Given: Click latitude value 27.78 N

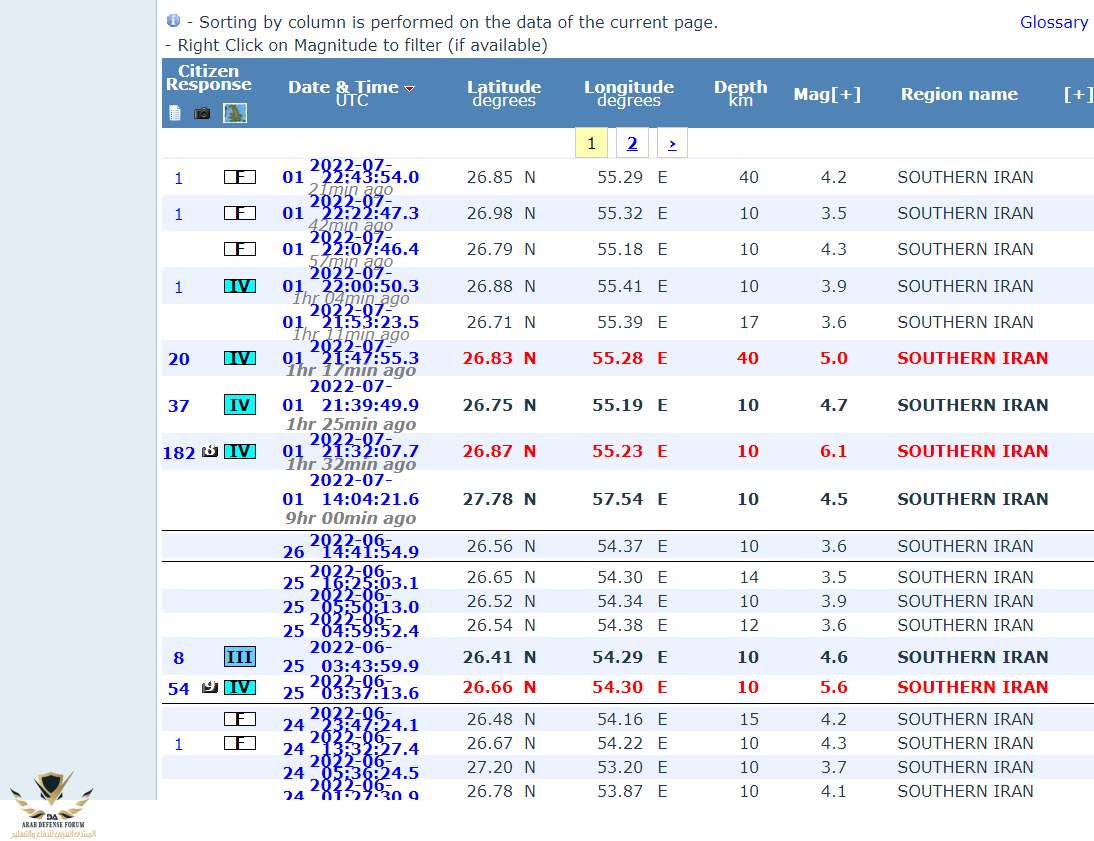Looking at the screenshot, I should (x=500, y=500).
